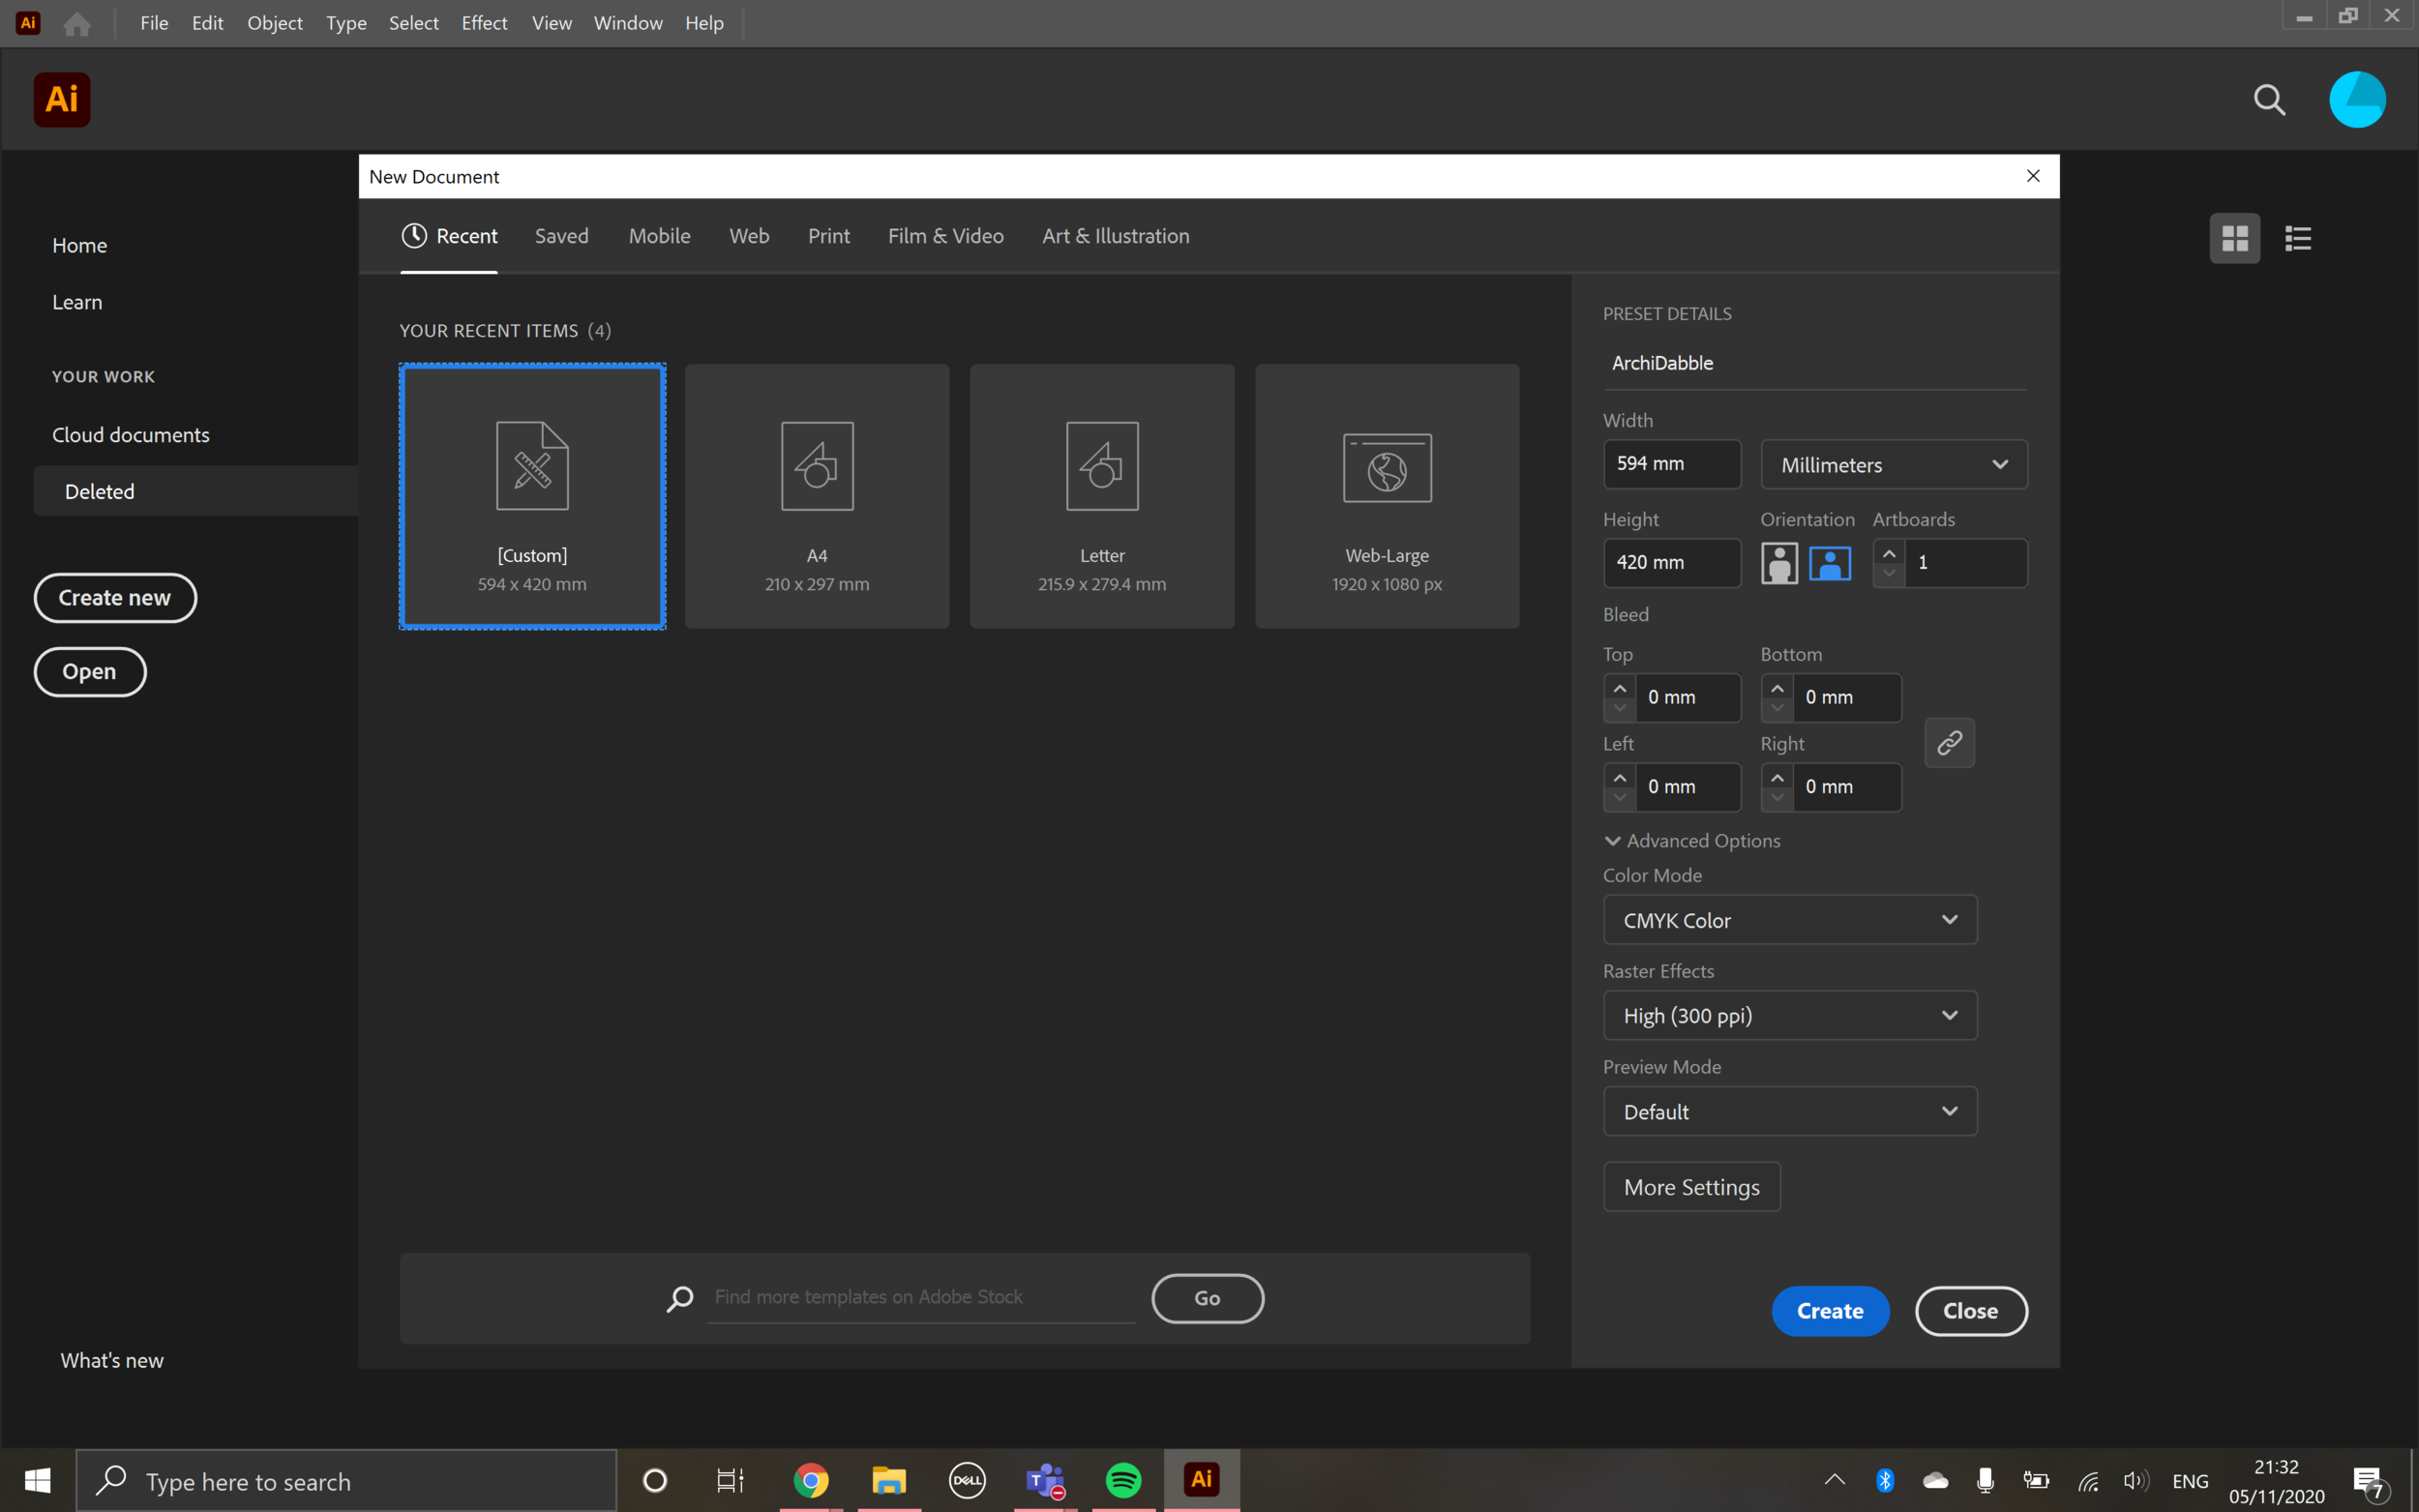Screen dimensions: 2419x1512
Task: Click the Width 594 mm field
Action: point(1672,464)
